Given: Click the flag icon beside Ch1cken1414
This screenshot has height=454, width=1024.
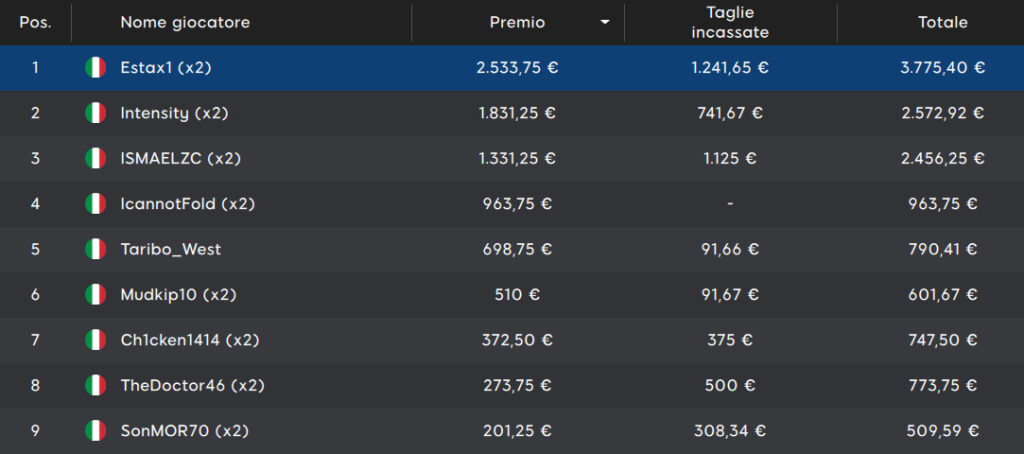Looking at the screenshot, I should pyautogui.click(x=95, y=340).
